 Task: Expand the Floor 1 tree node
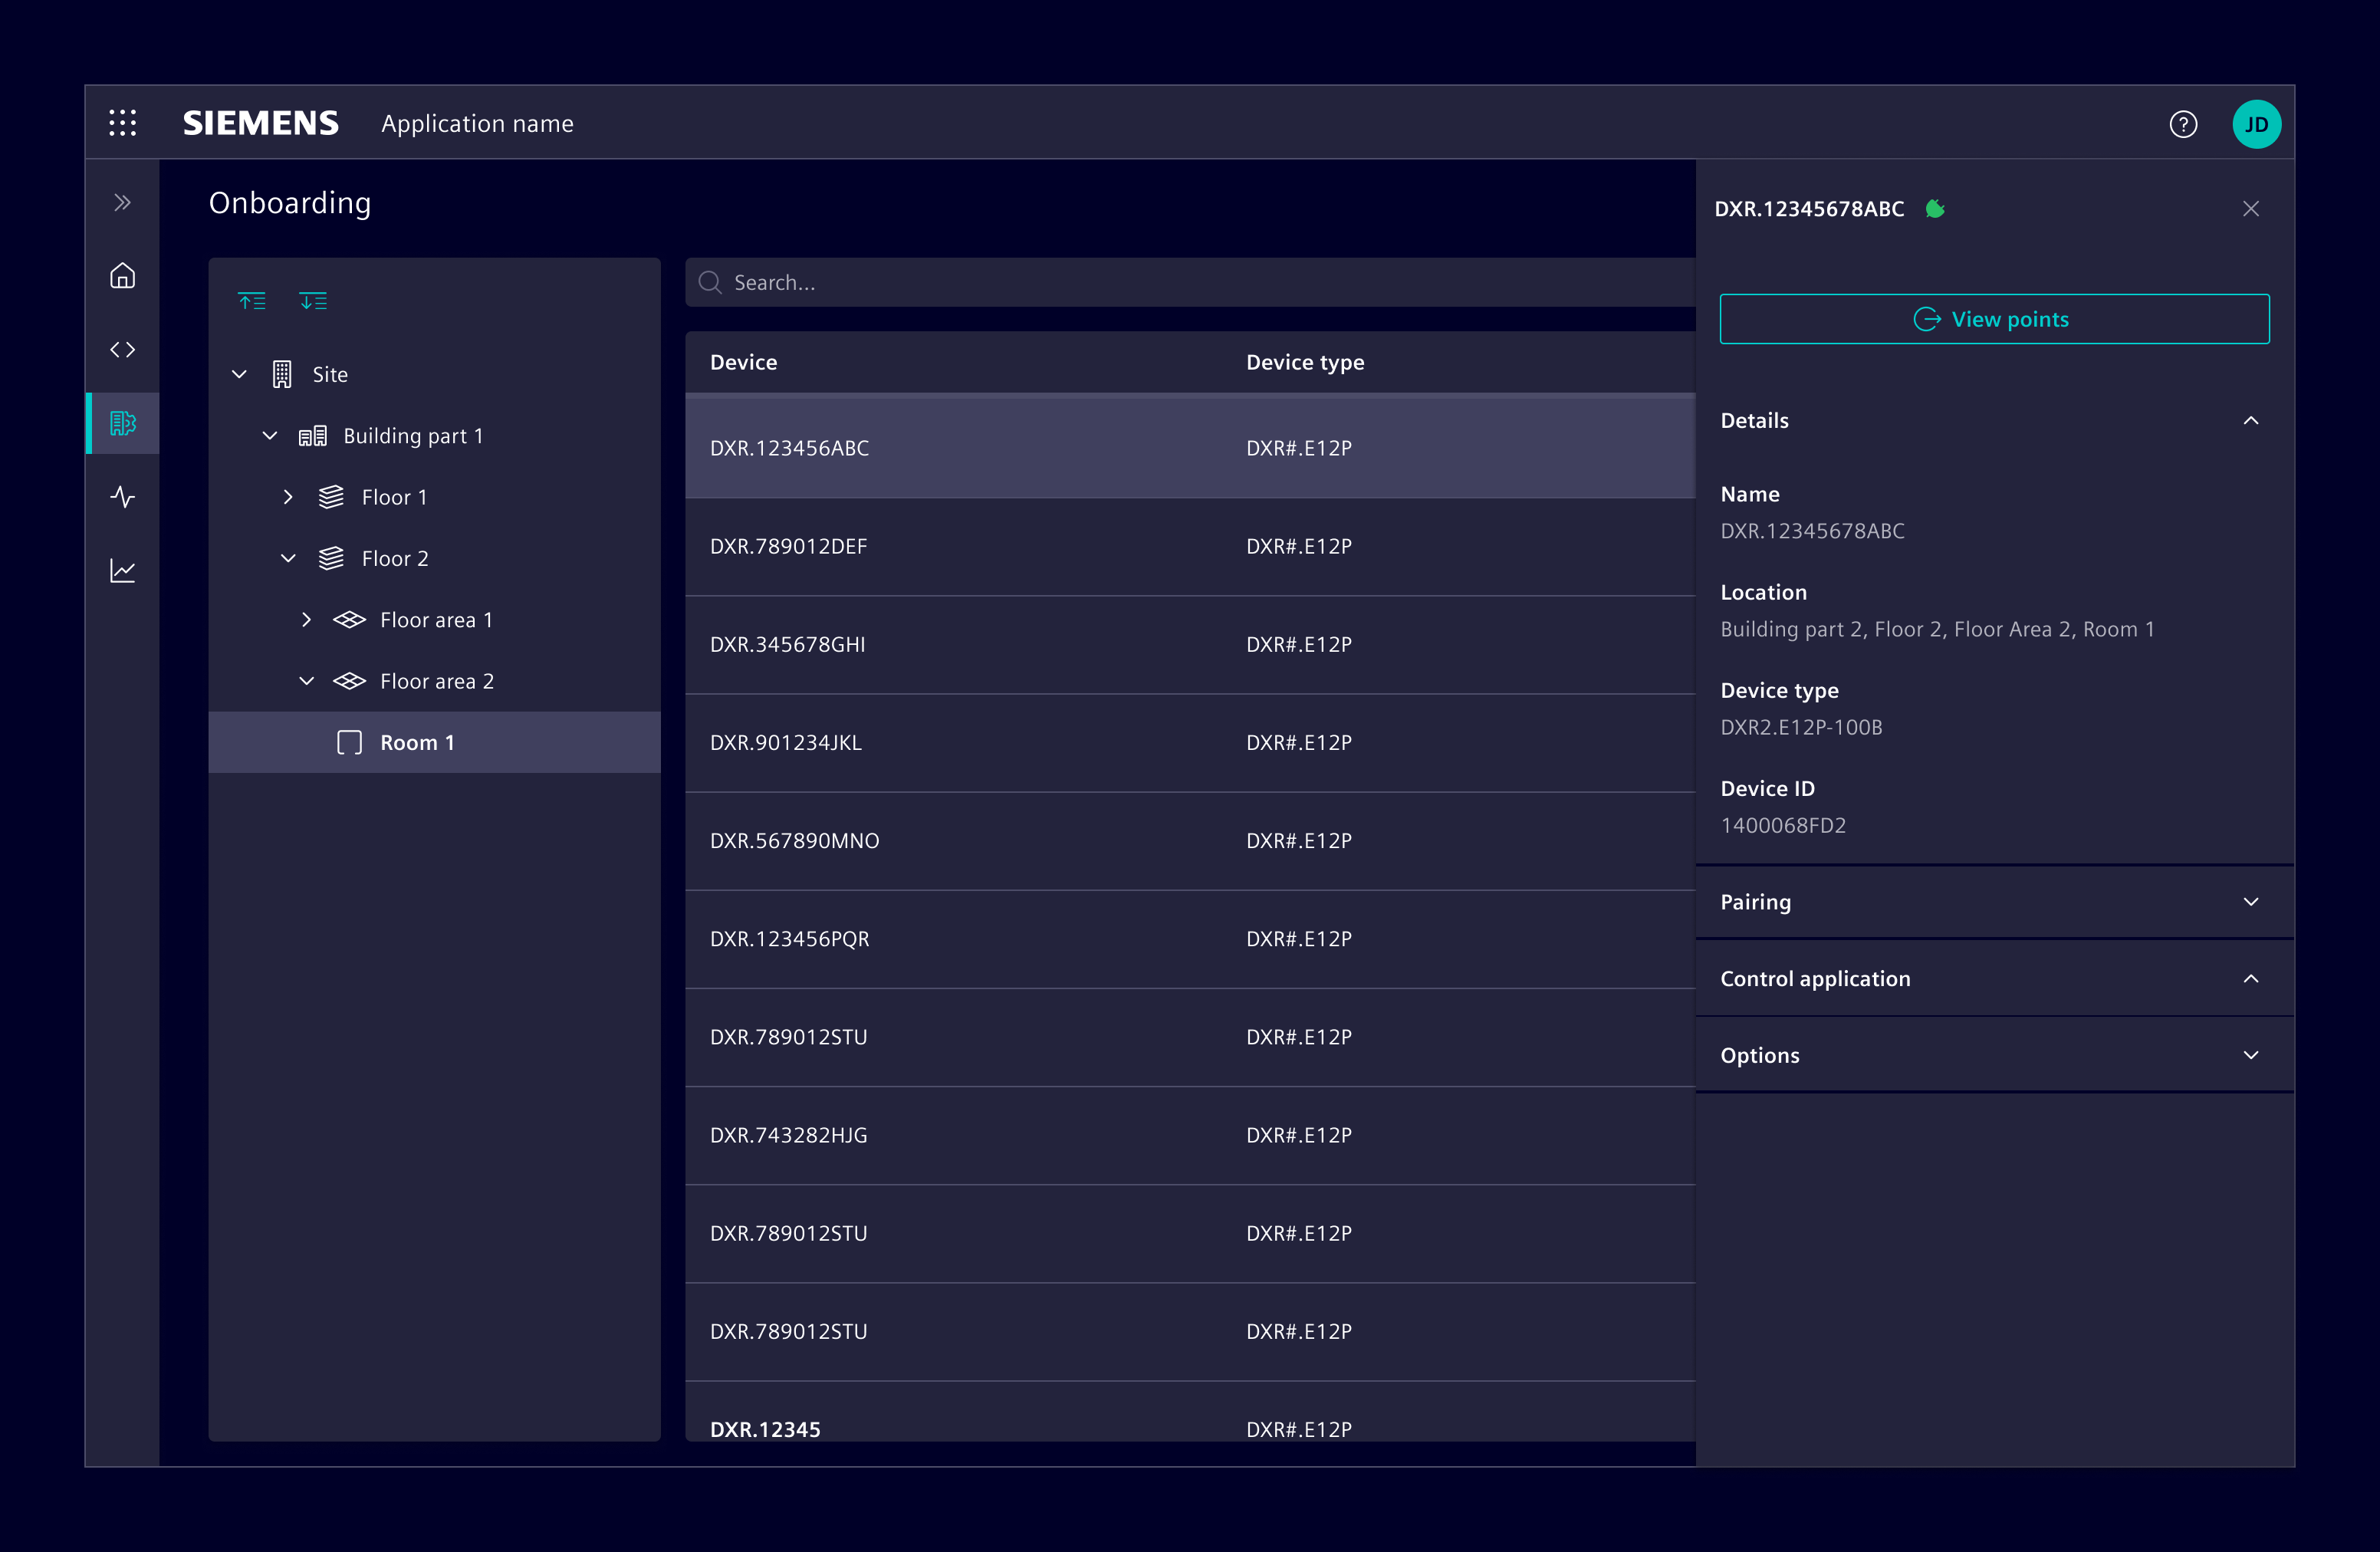click(288, 497)
